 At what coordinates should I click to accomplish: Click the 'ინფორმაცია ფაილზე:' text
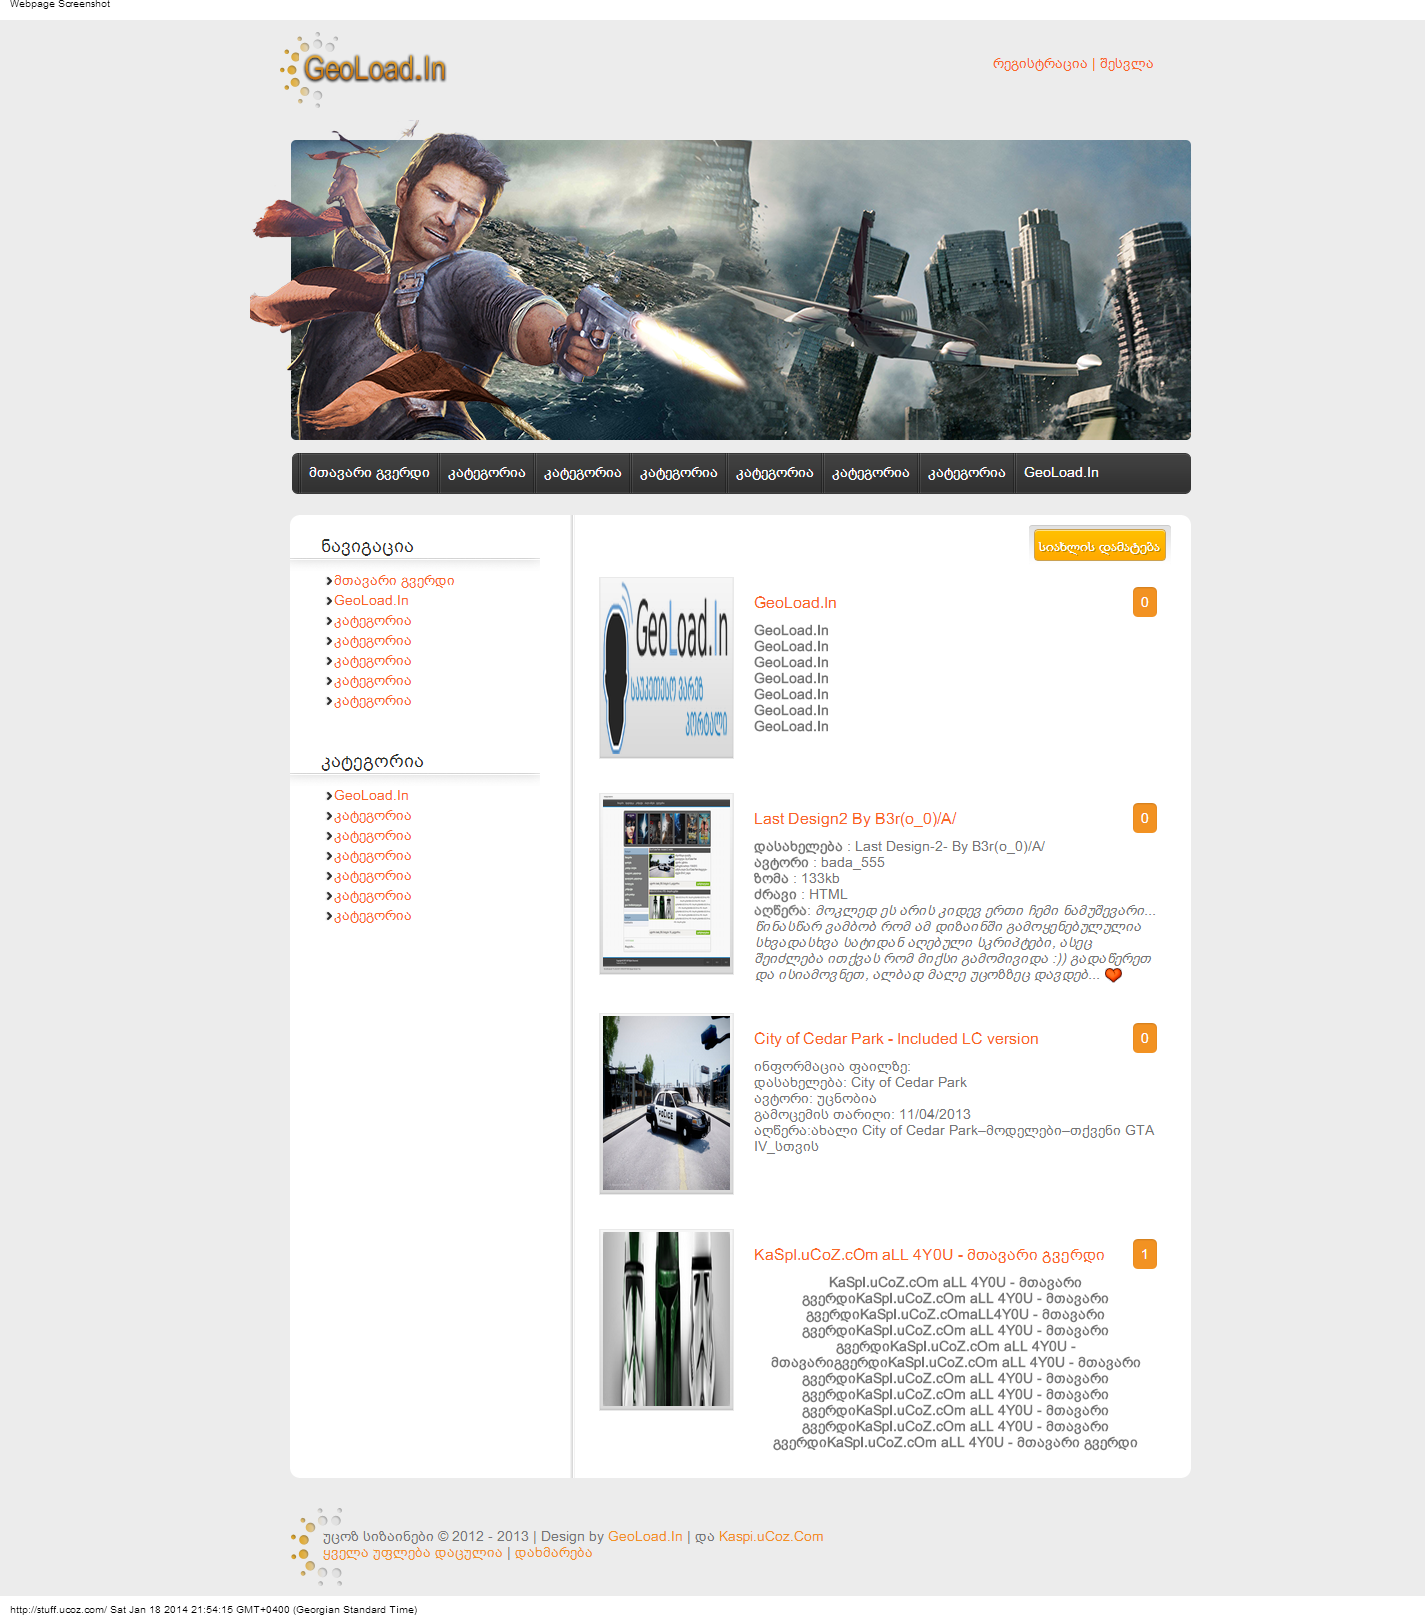click(x=832, y=1067)
